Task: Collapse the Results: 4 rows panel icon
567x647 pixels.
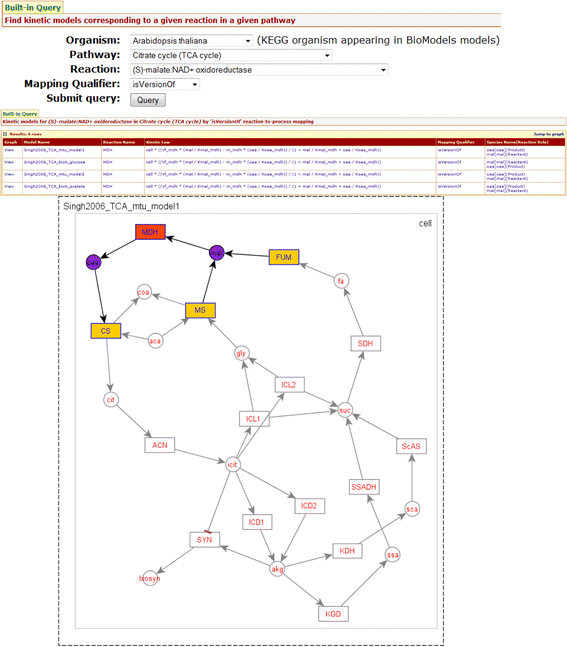Action: 5,134
